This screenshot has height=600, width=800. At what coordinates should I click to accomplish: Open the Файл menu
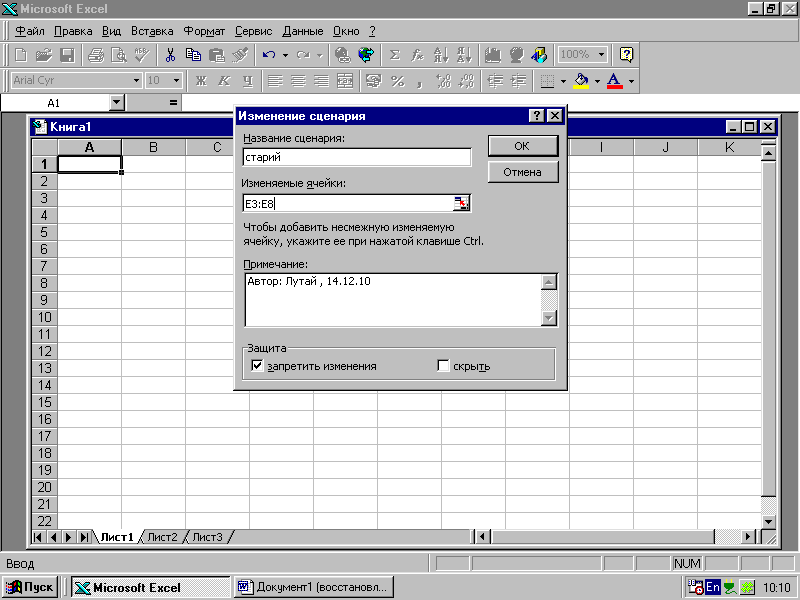pos(30,31)
